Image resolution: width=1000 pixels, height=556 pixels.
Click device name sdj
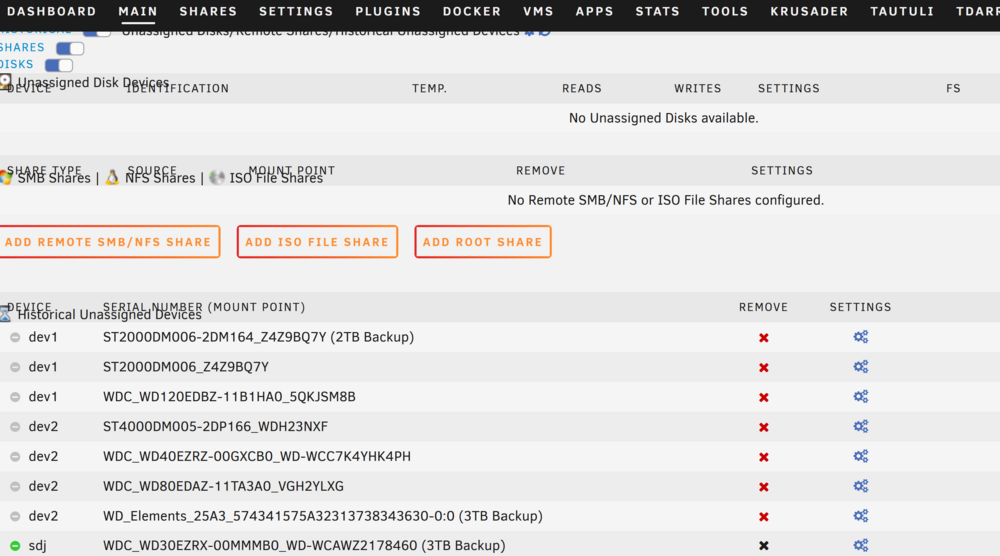click(37, 546)
